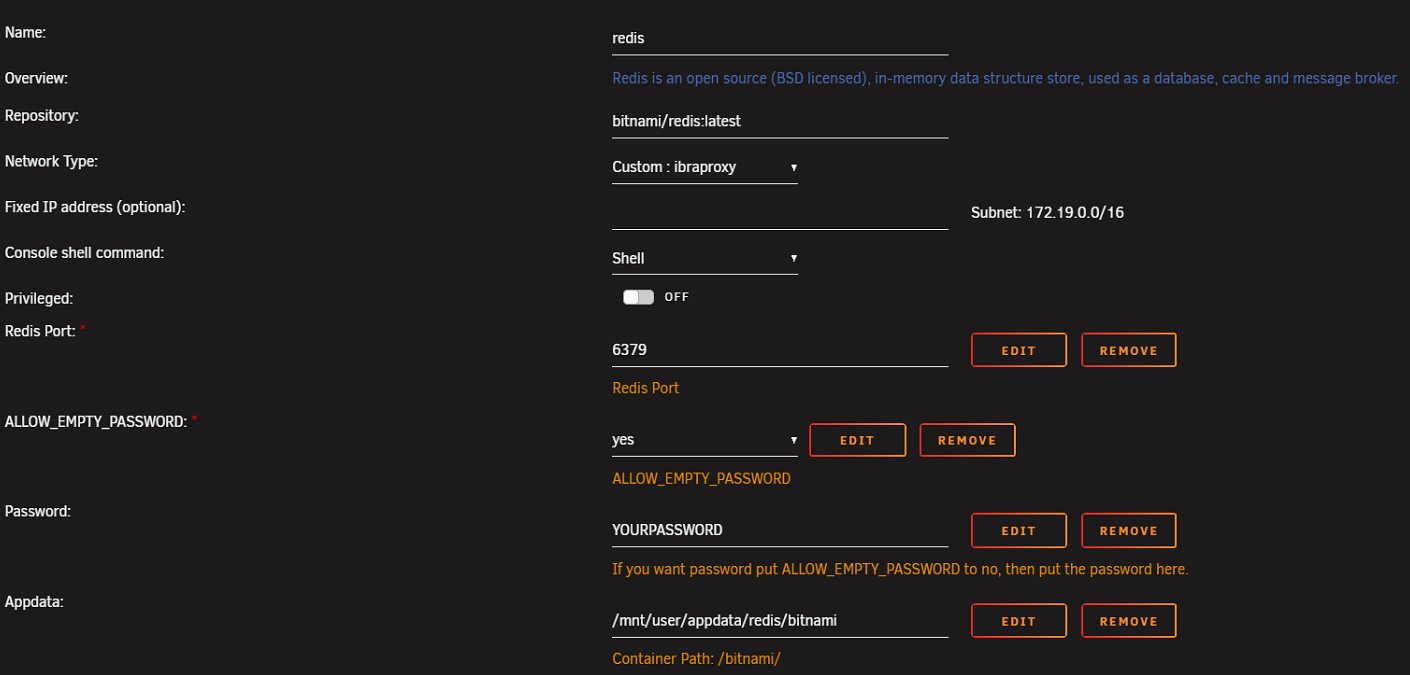
Task: Click the Appdata: label
Action: 36,602
